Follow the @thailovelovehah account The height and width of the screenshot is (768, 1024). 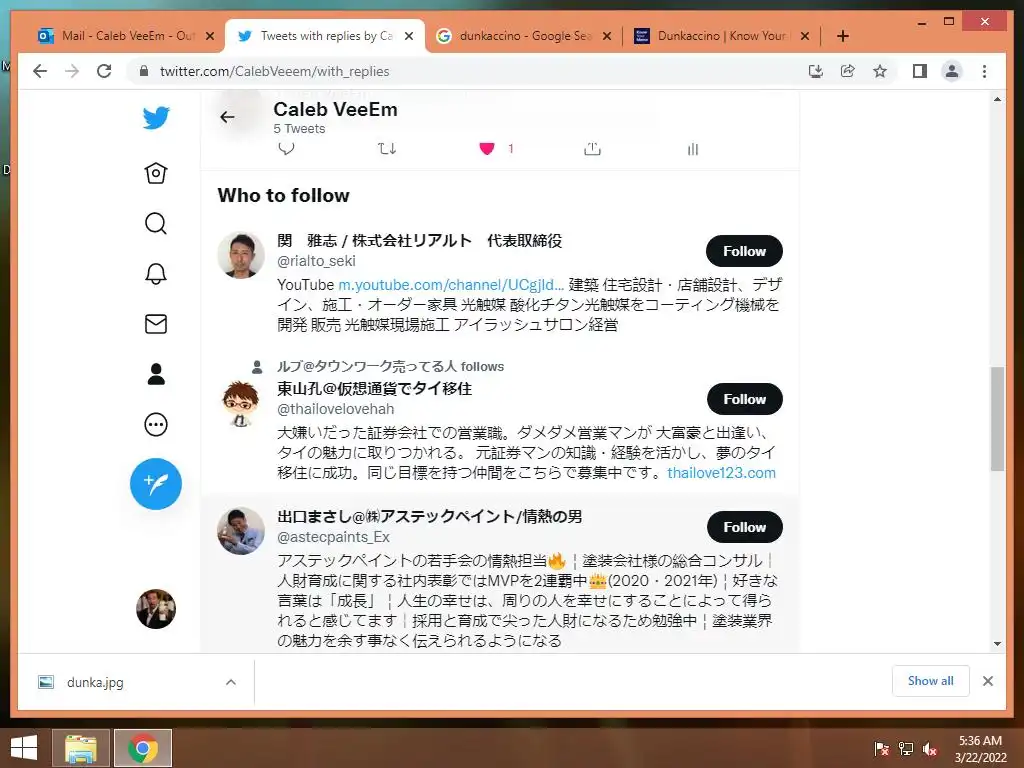coord(744,399)
